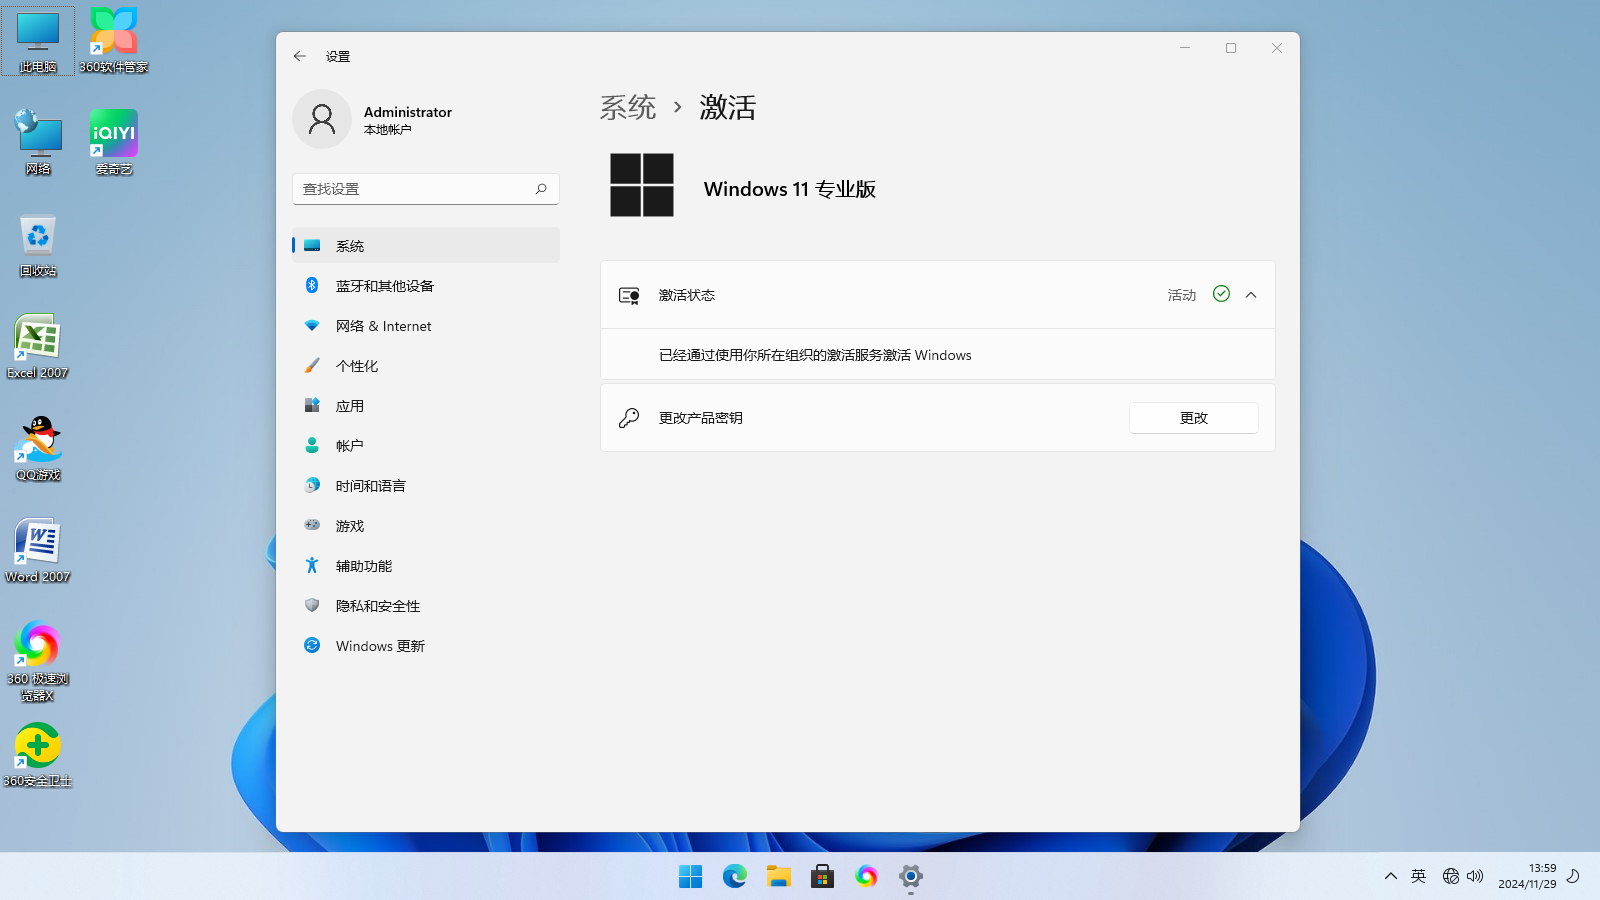Click the Settings gear on taskbar
The image size is (1600, 900).
tap(911, 877)
